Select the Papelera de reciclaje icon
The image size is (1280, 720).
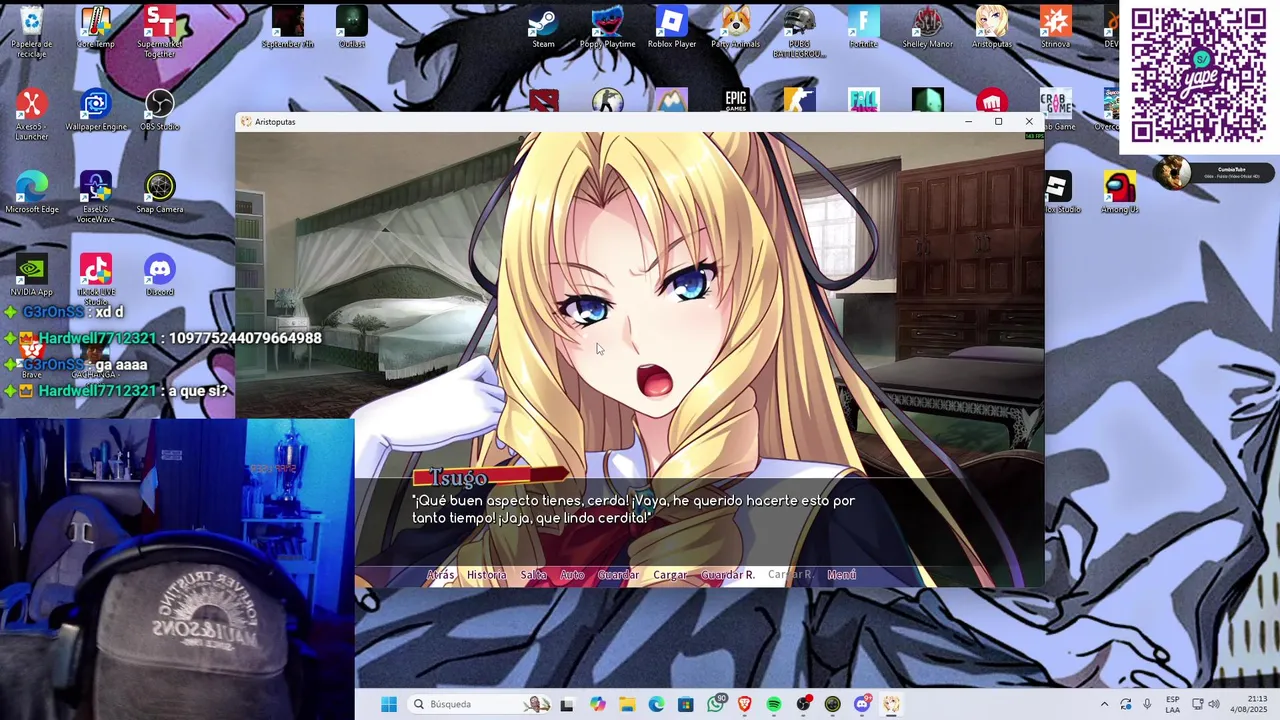tap(31, 32)
